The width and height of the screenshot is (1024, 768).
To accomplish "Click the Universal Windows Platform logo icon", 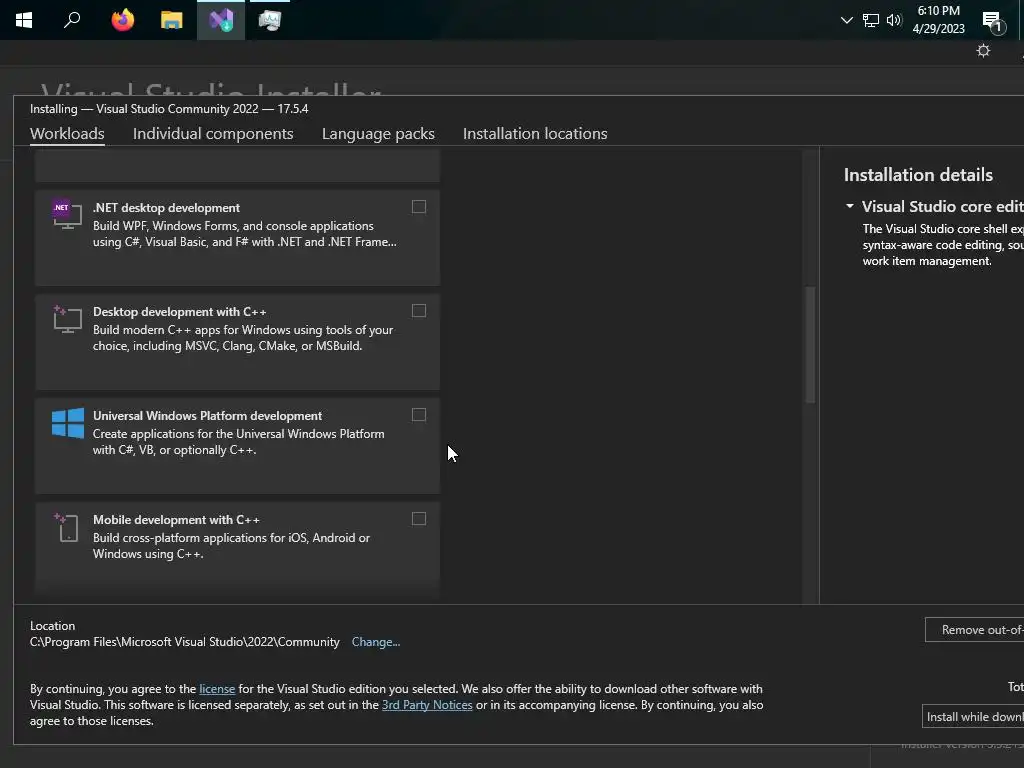I will (68, 423).
